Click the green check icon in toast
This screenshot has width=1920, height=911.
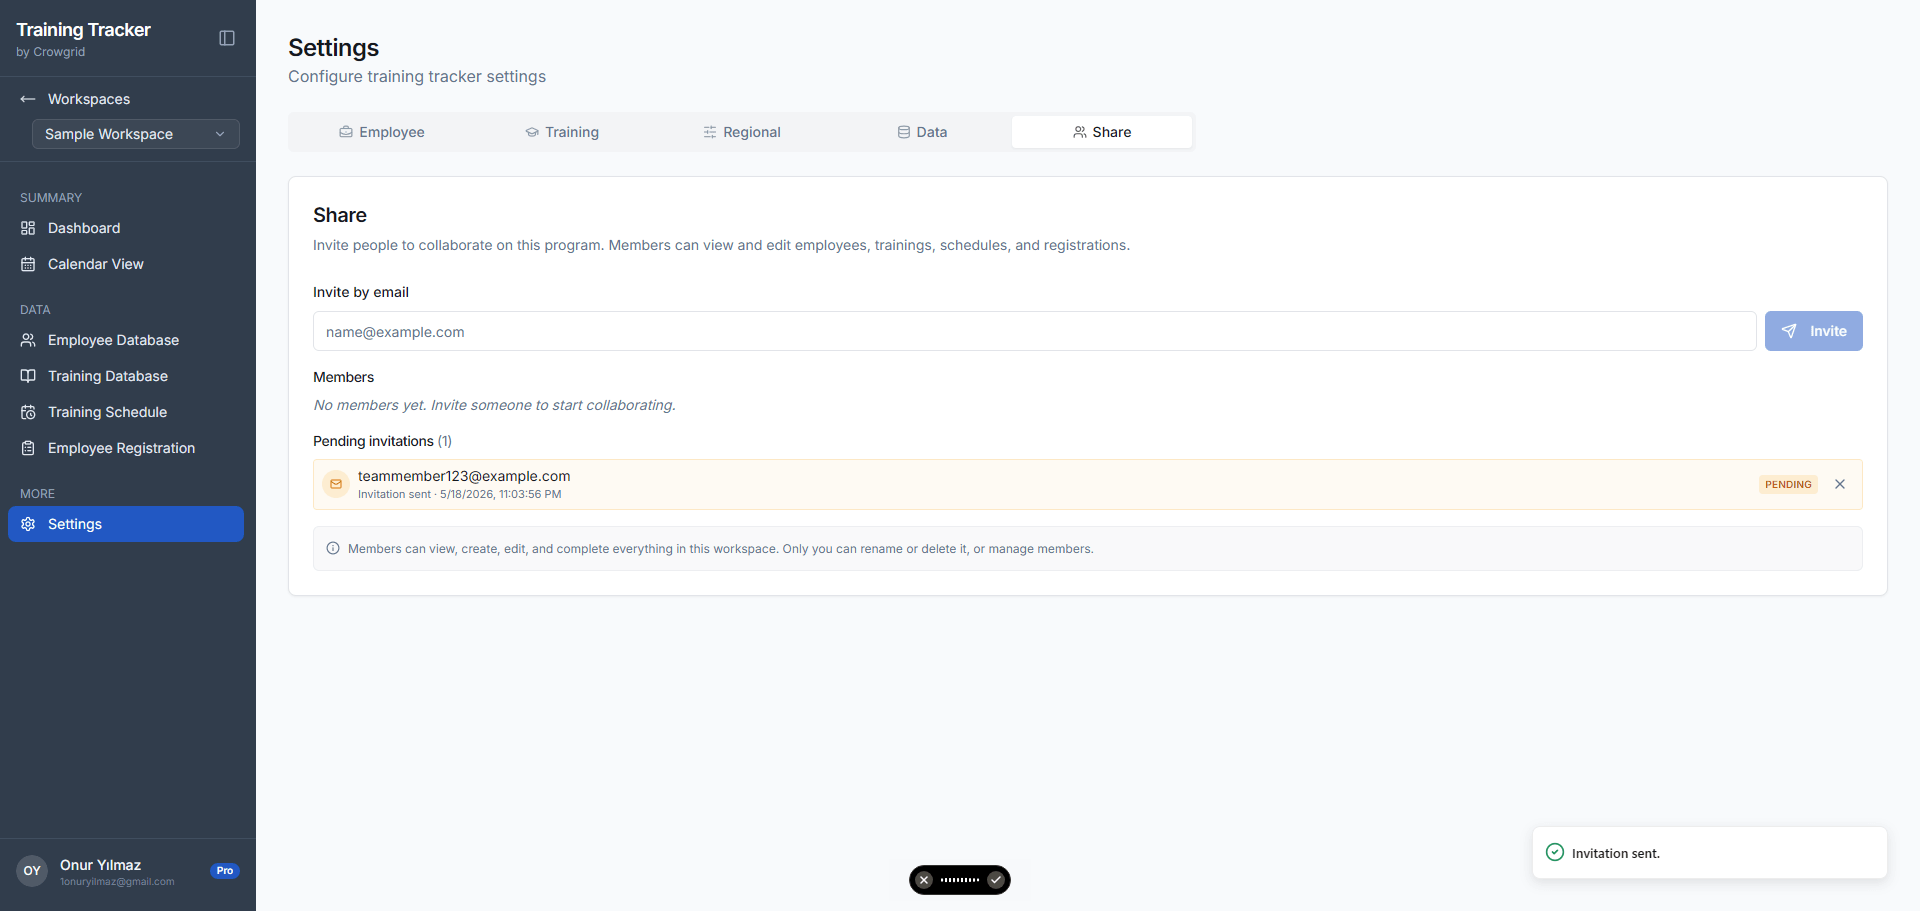pos(1555,852)
